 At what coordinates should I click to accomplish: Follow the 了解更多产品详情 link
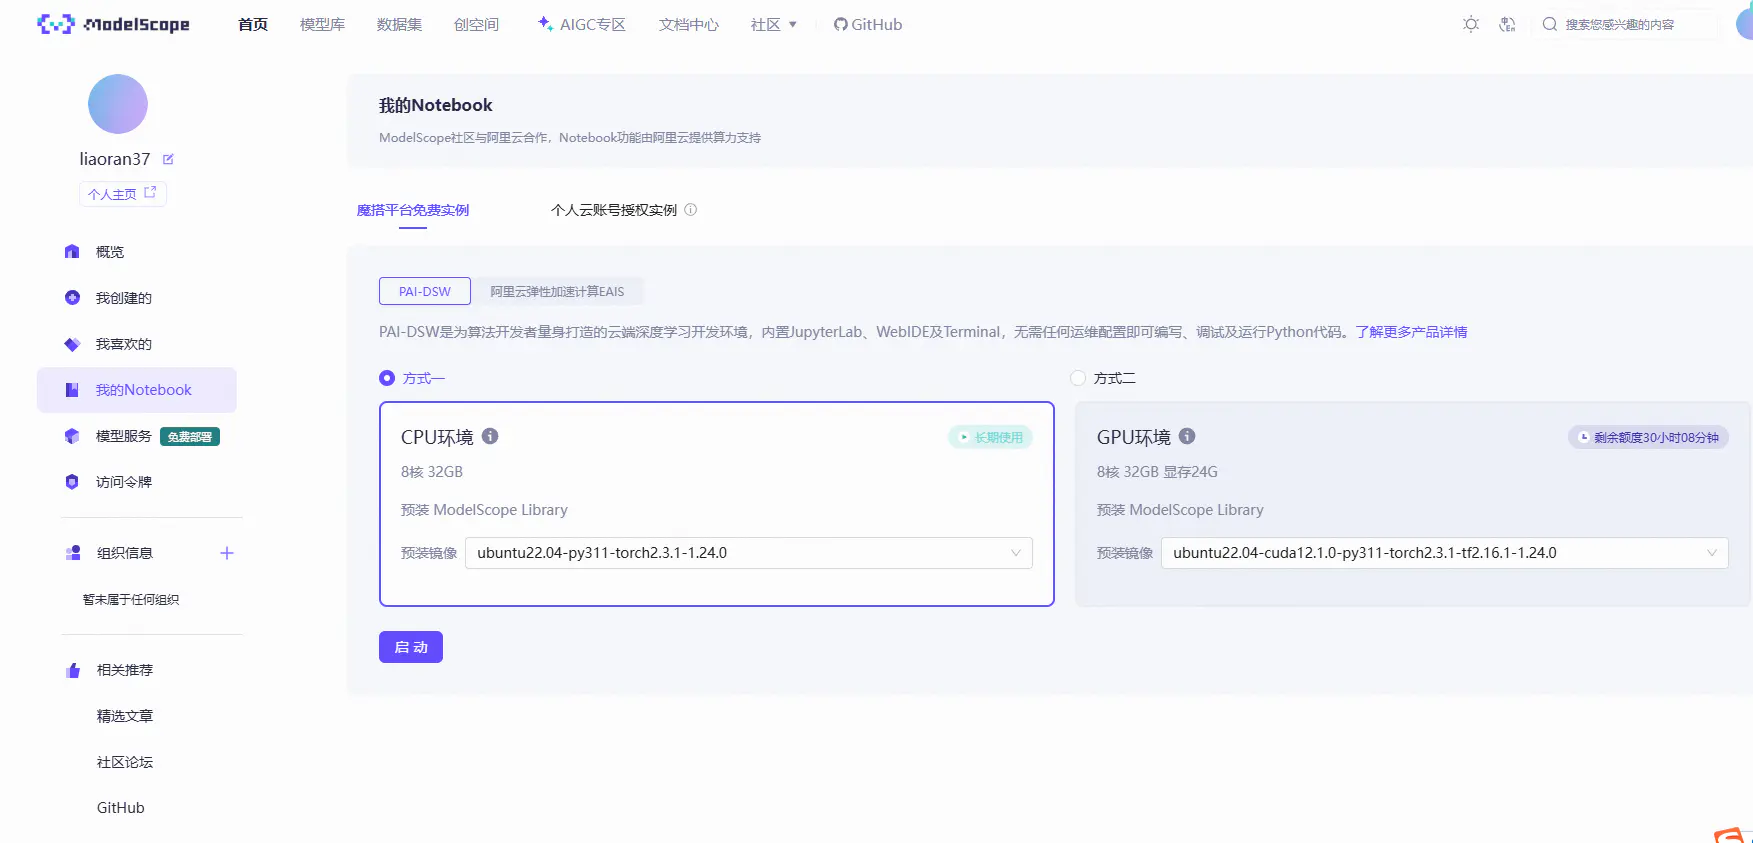click(x=1412, y=332)
